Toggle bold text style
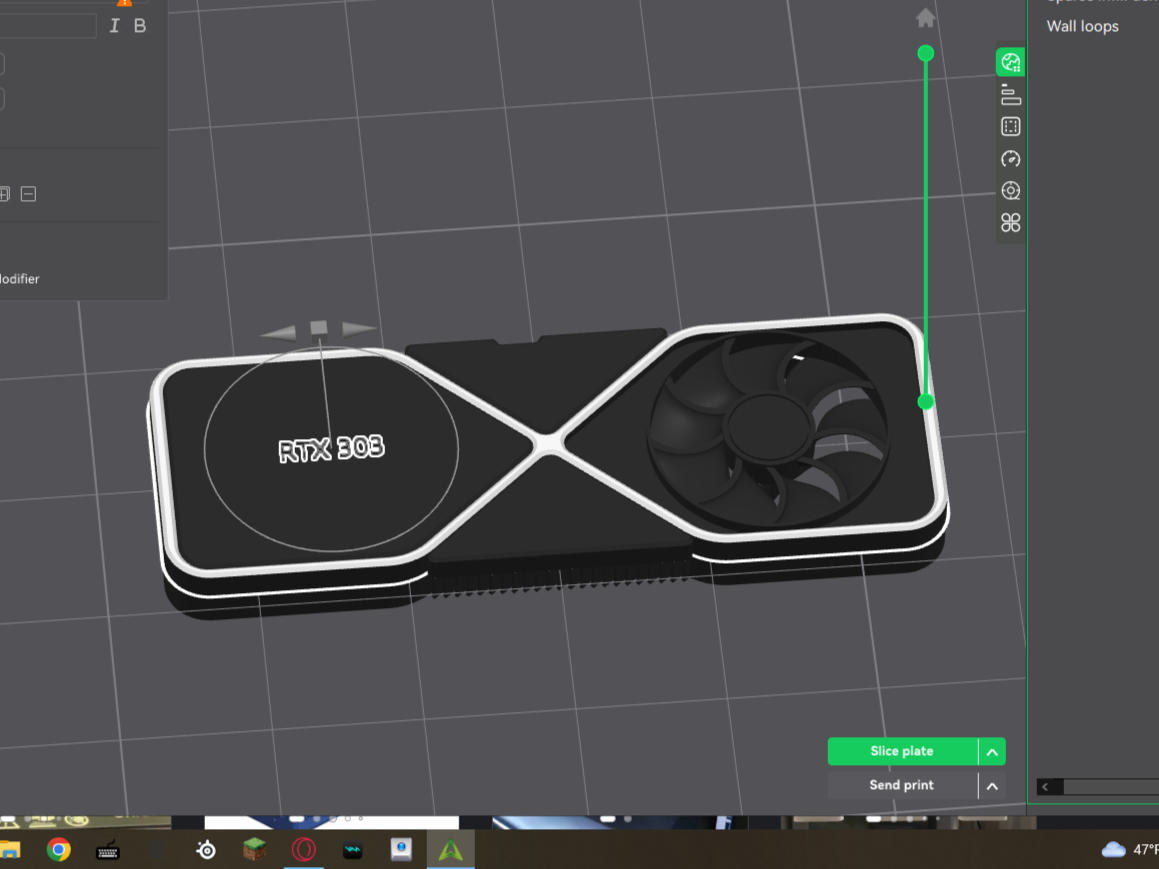 [140, 26]
